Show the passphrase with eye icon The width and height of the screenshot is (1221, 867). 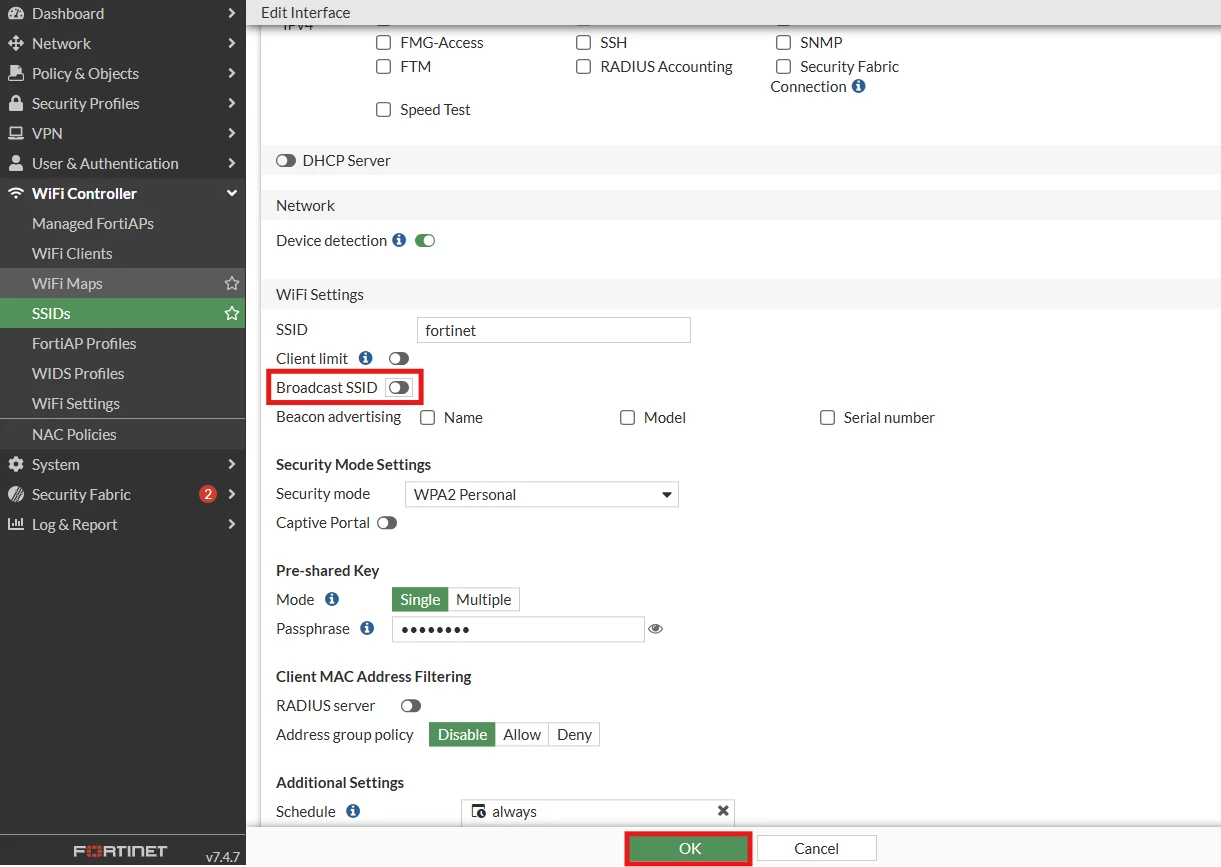pos(656,629)
